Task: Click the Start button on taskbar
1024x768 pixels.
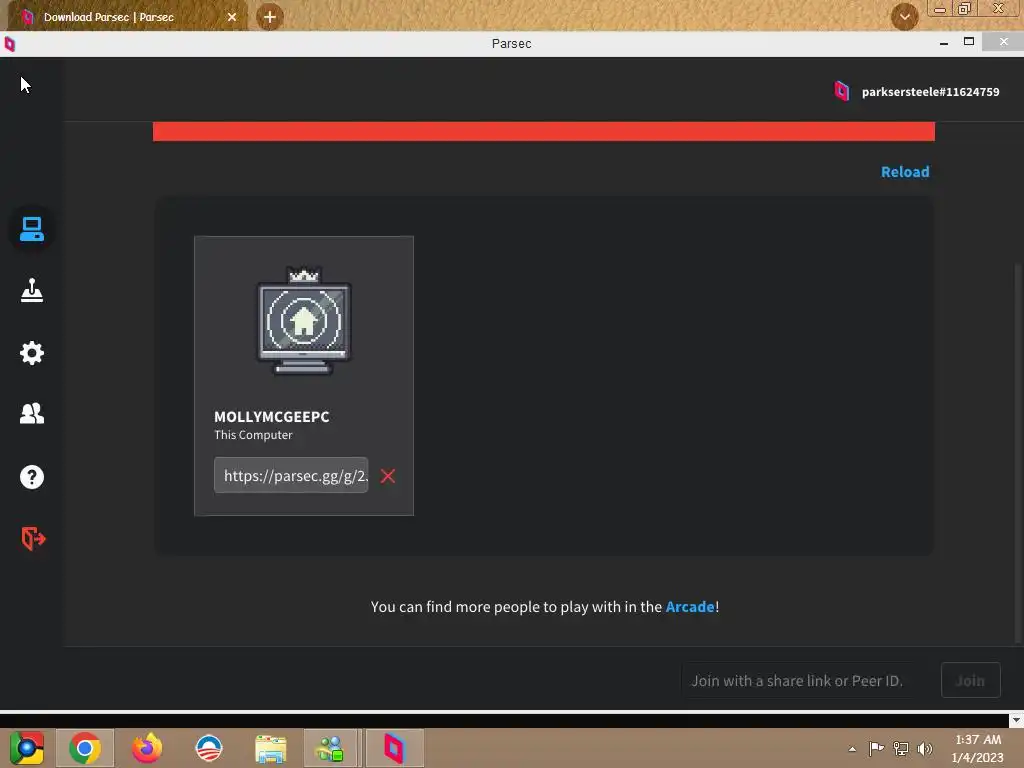Action: pos(27,748)
